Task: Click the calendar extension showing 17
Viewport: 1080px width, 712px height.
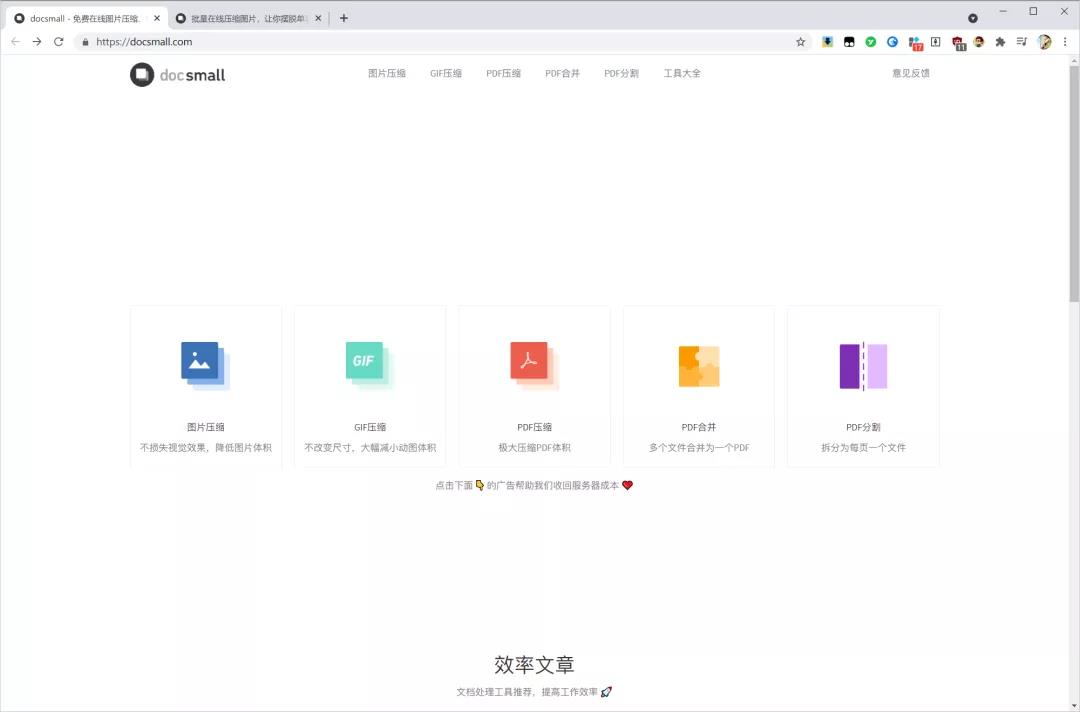Action: click(916, 42)
